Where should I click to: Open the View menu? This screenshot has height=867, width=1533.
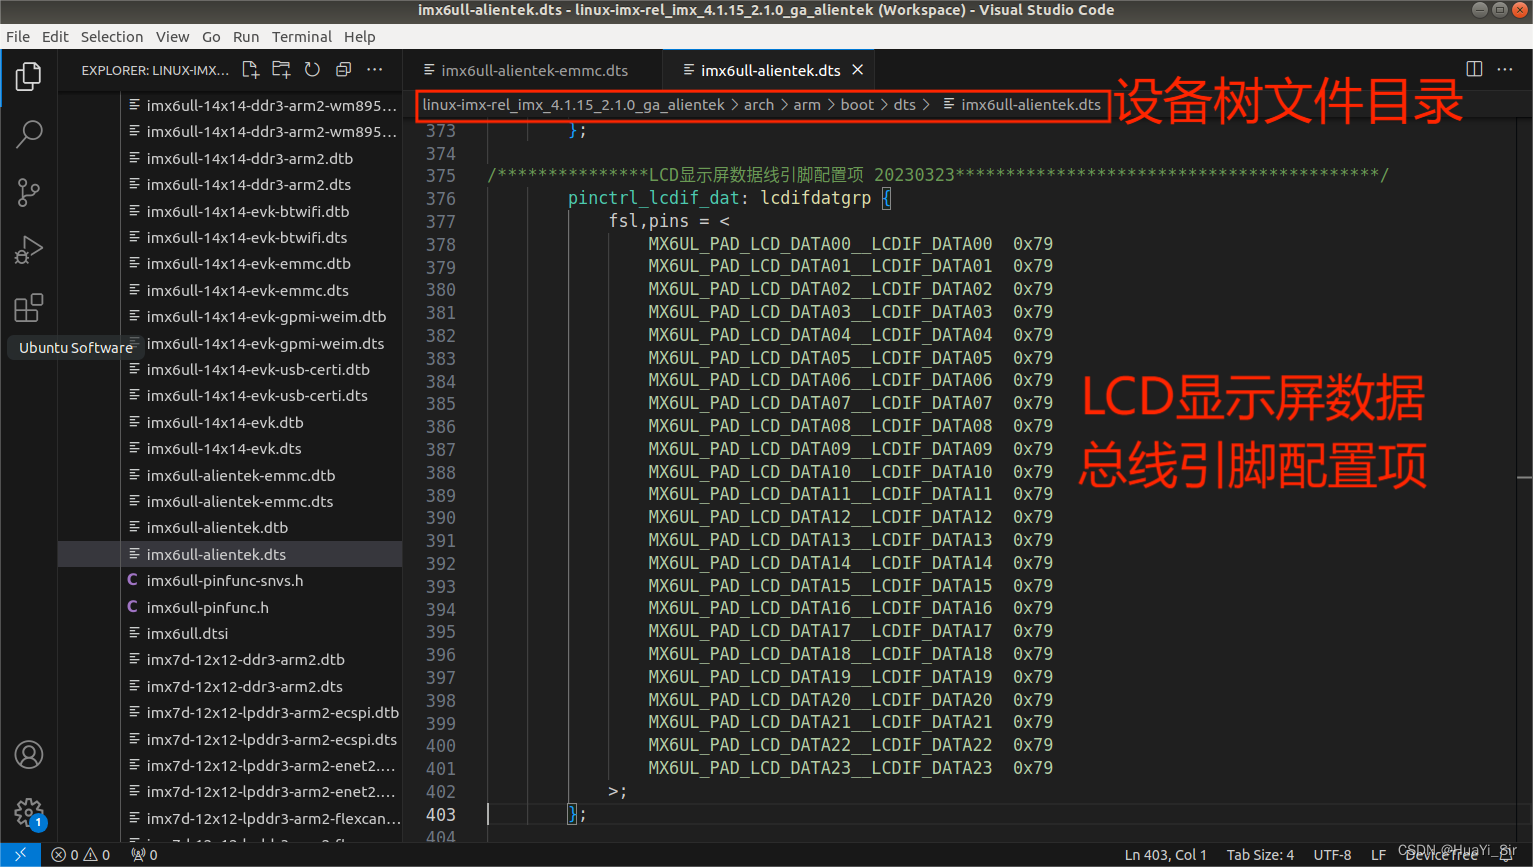coord(172,37)
